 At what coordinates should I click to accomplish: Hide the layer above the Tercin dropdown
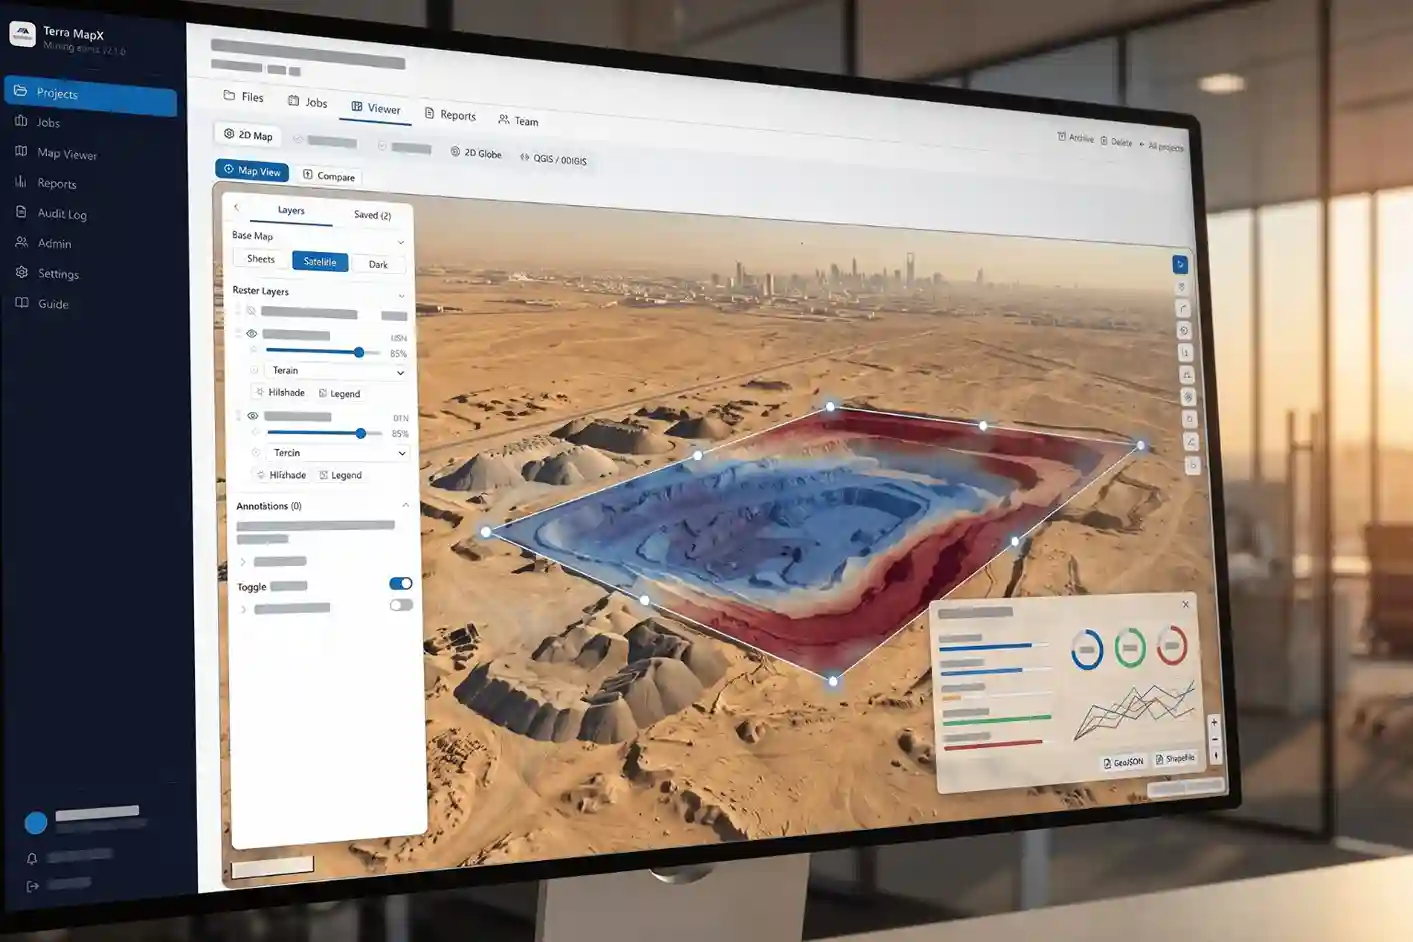(x=253, y=416)
